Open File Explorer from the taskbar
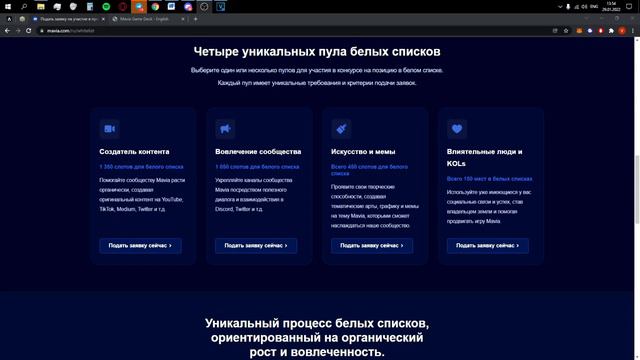The height and width of the screenshot is (360, 640). click(40, 7)
